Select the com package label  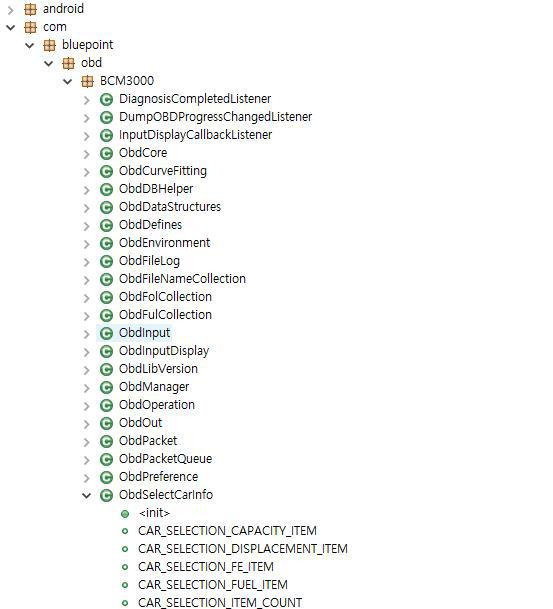click(x=55, y=27)
